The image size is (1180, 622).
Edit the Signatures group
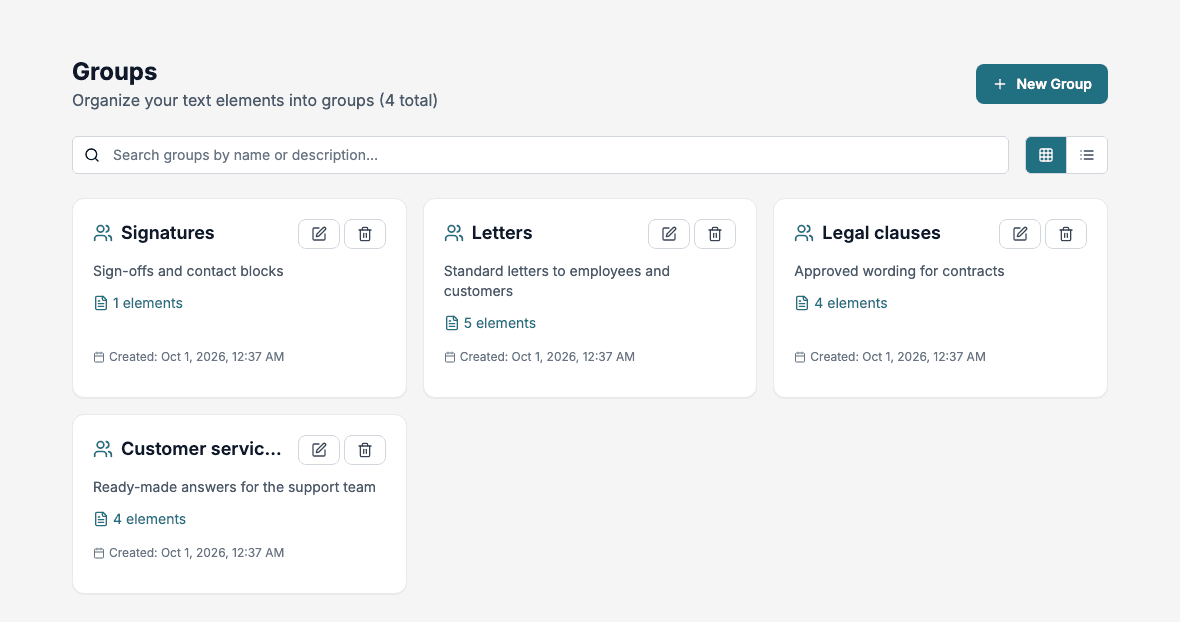coord(319,234)
